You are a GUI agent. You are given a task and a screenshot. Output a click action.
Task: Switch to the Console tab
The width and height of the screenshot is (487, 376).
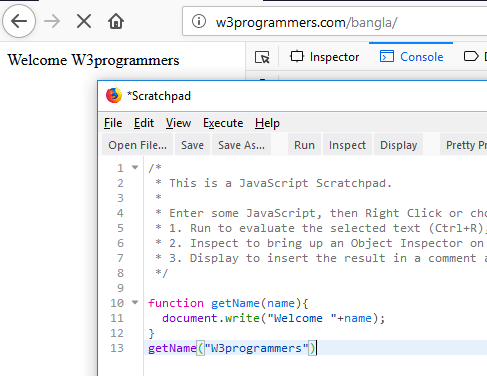411,57
